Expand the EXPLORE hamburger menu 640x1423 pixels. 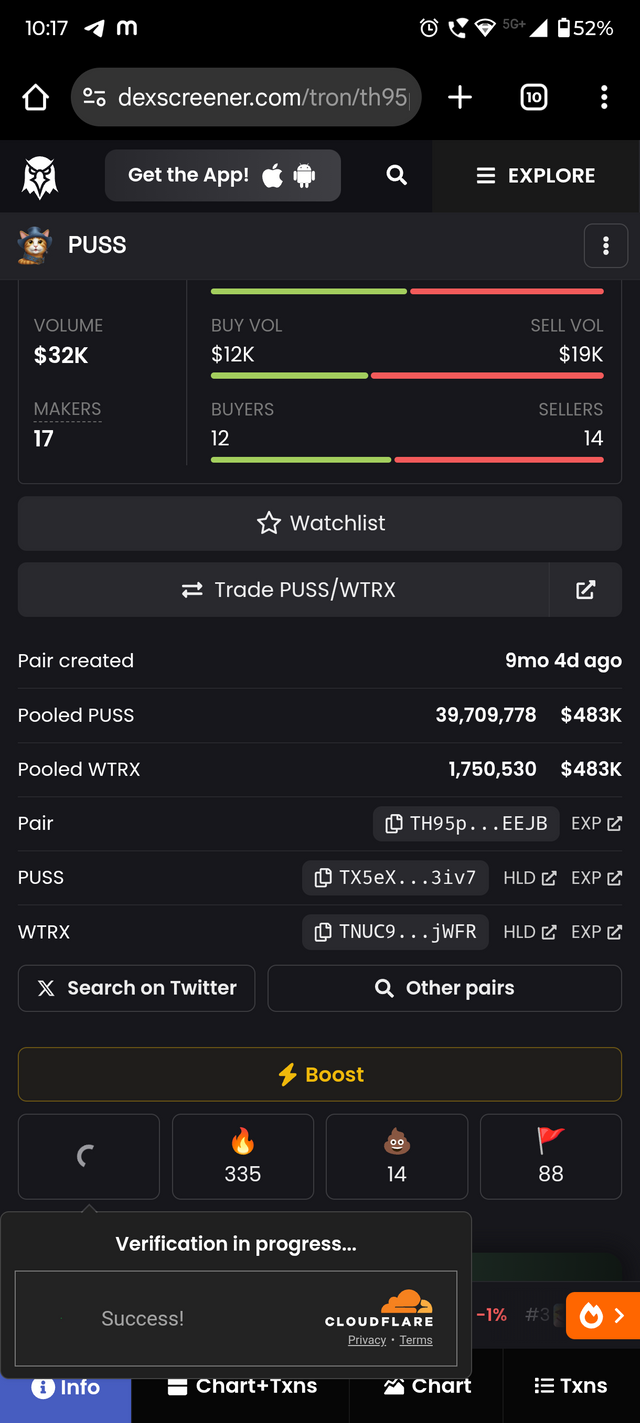pos(536,176)
